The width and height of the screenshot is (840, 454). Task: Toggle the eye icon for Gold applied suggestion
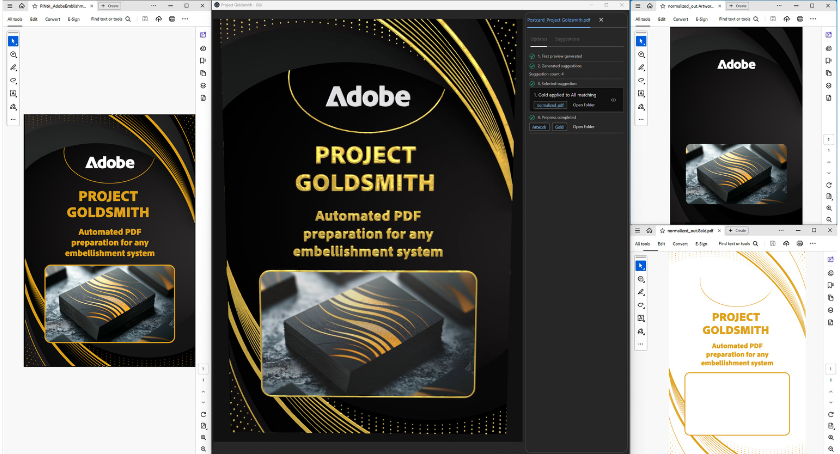point(613,100)
